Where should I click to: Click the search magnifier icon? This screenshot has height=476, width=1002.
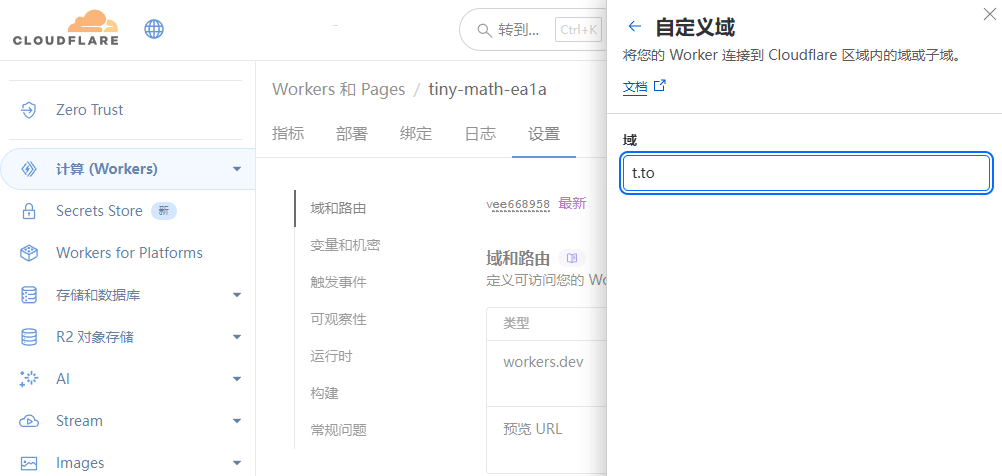pos(484,30)
